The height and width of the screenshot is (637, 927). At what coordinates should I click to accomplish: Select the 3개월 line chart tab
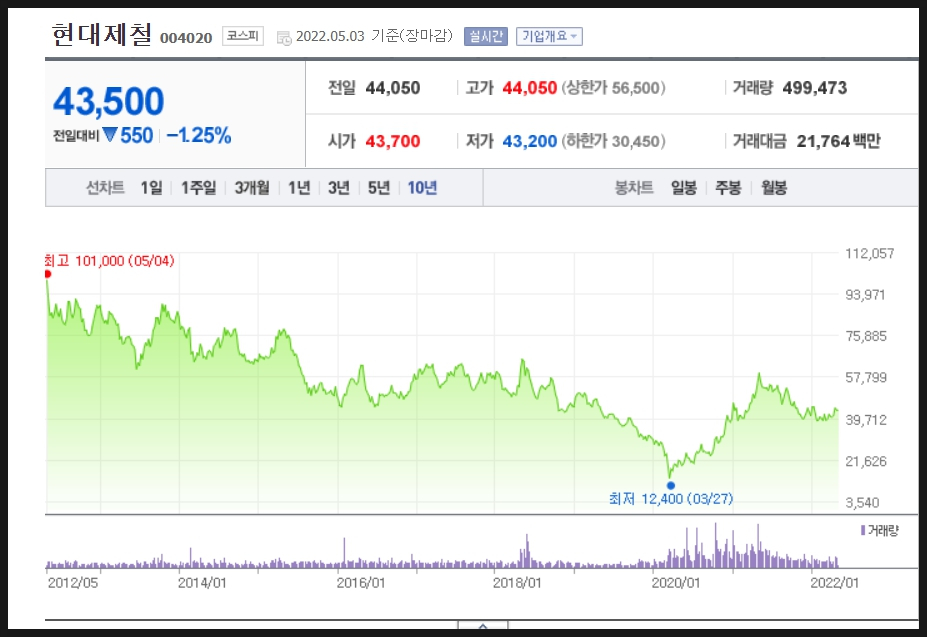252,188
